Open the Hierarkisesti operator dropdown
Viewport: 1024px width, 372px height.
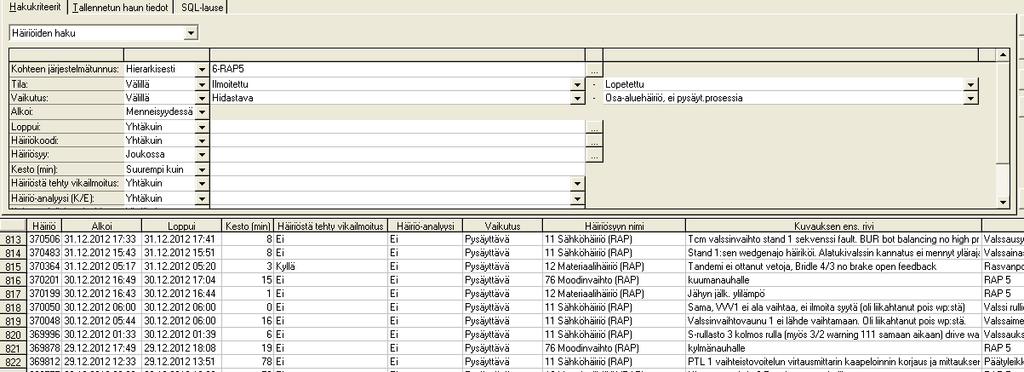[x=201, y=69]
